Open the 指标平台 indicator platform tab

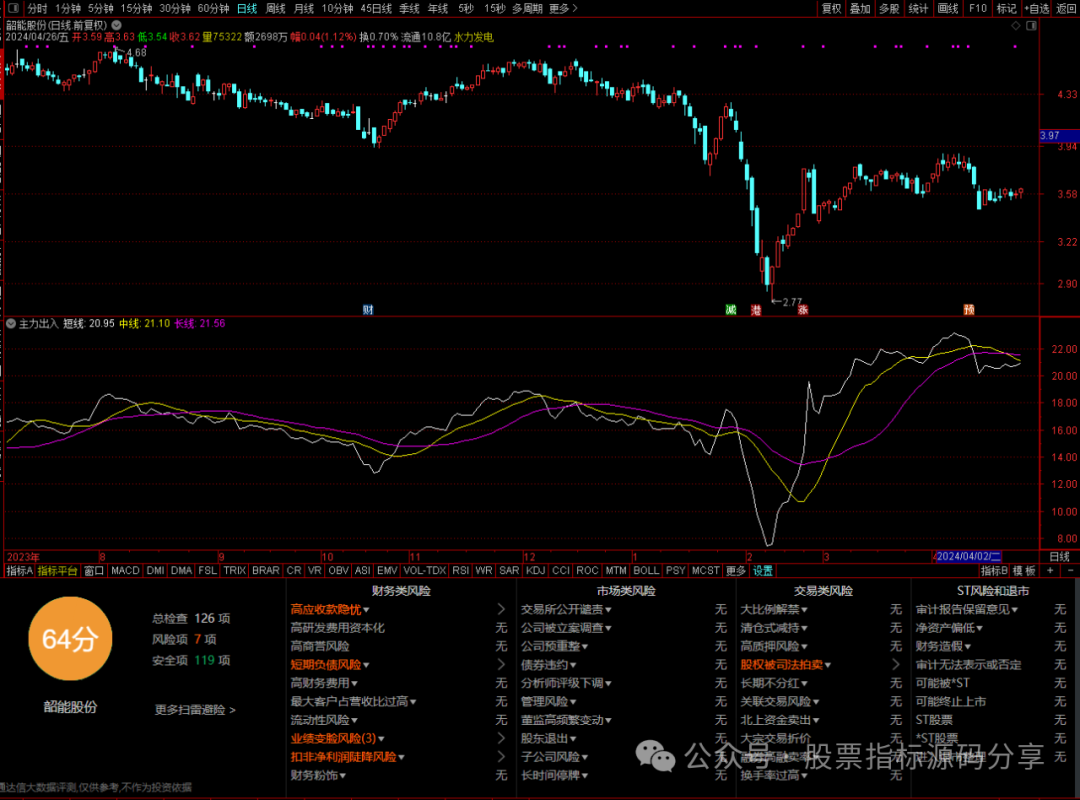pos(57,571)
